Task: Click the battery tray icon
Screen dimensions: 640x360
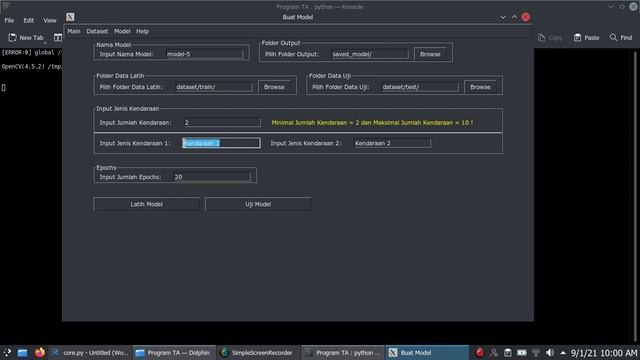Action: [x=522, y=353]
